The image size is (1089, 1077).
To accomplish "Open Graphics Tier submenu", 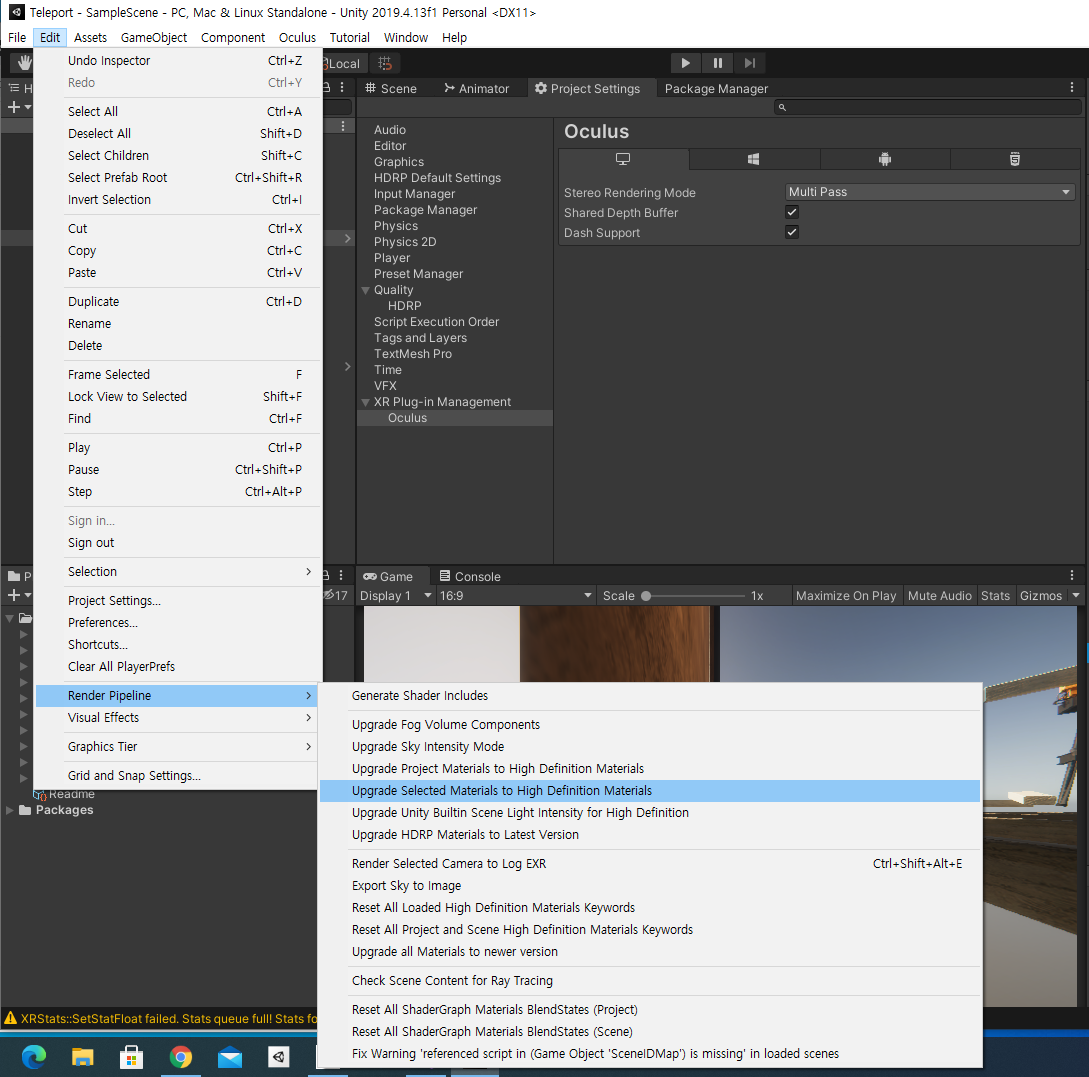I will [x=178, y=746].
